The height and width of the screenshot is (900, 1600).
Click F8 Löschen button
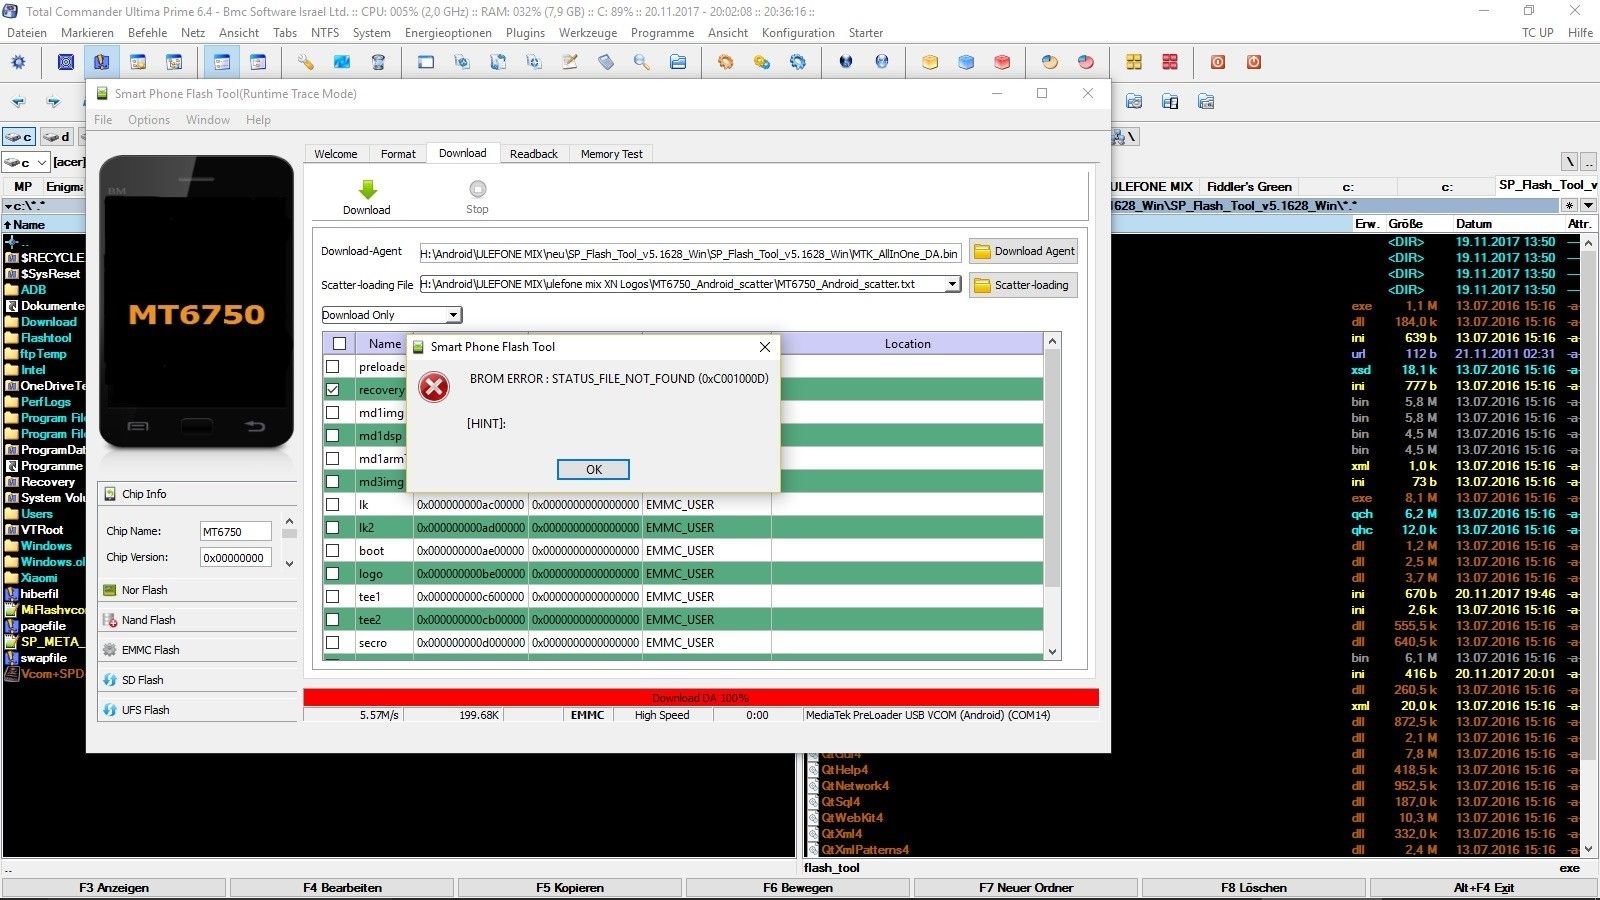(1254, 888)
